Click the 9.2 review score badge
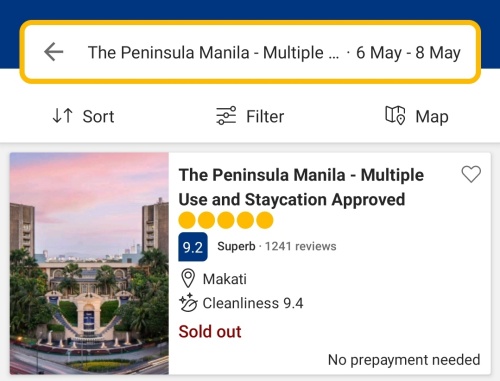 [193, 247]
